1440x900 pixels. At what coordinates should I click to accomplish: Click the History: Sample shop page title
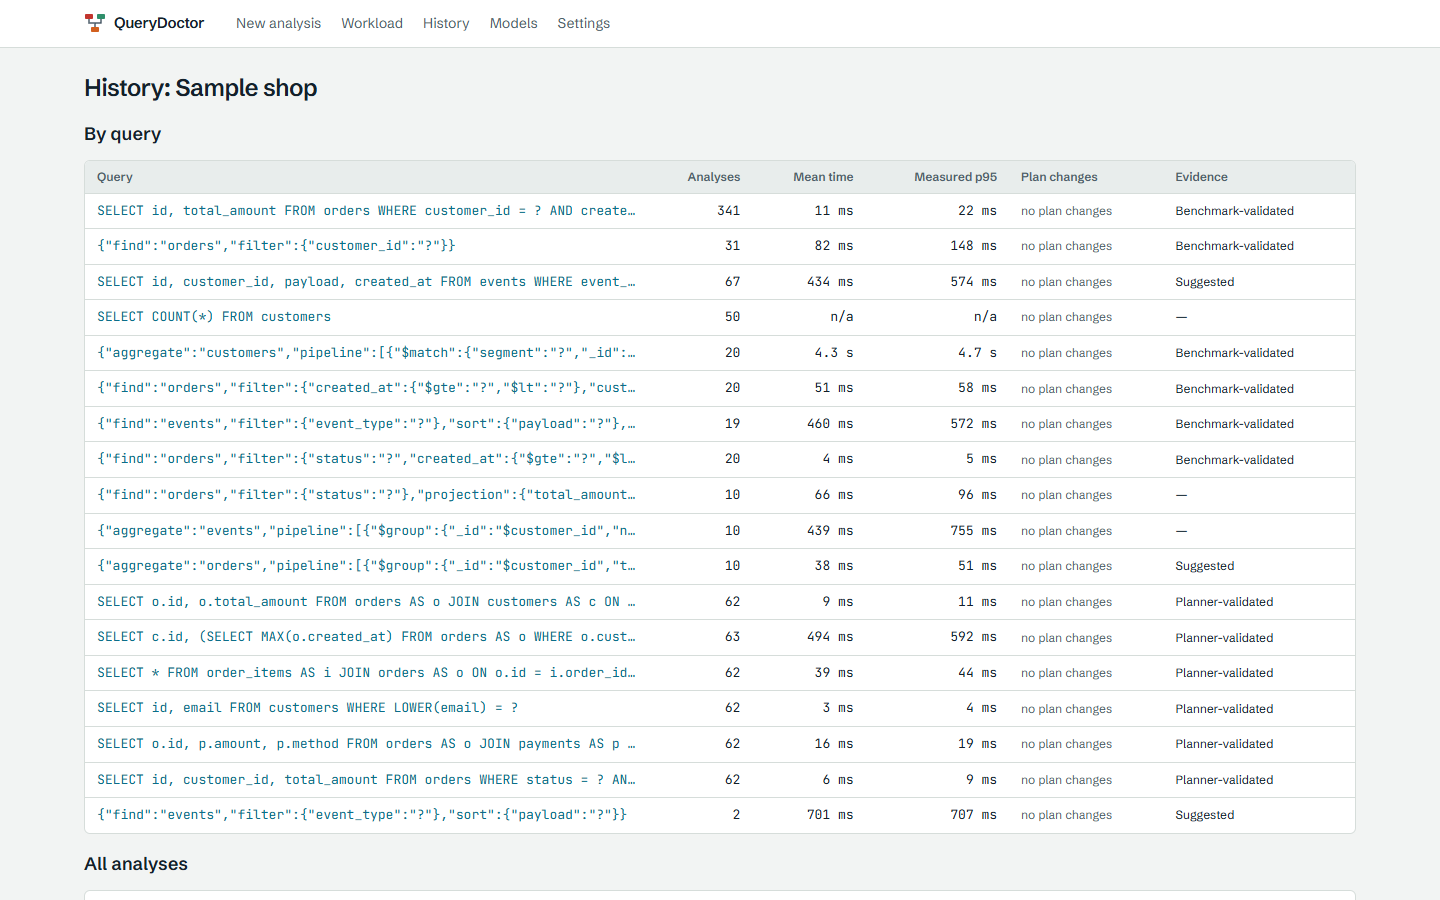[201, 88]
